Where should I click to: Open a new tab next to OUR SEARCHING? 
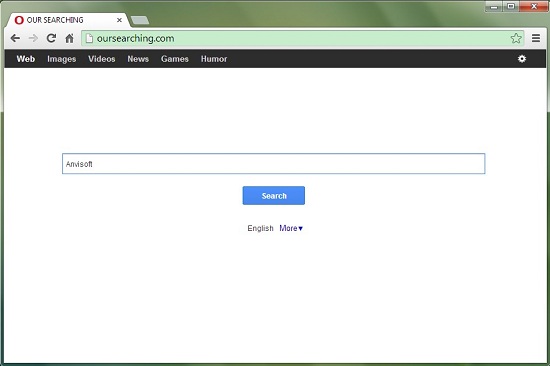click(140, 20)
